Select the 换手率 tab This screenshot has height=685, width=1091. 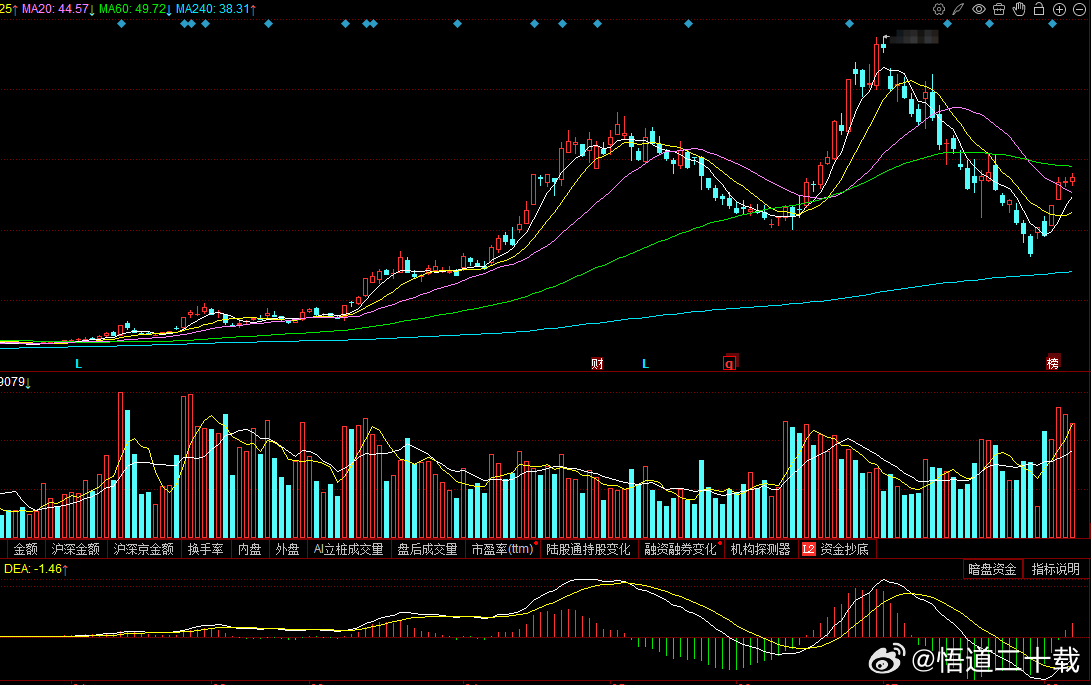tap(205, 549)
